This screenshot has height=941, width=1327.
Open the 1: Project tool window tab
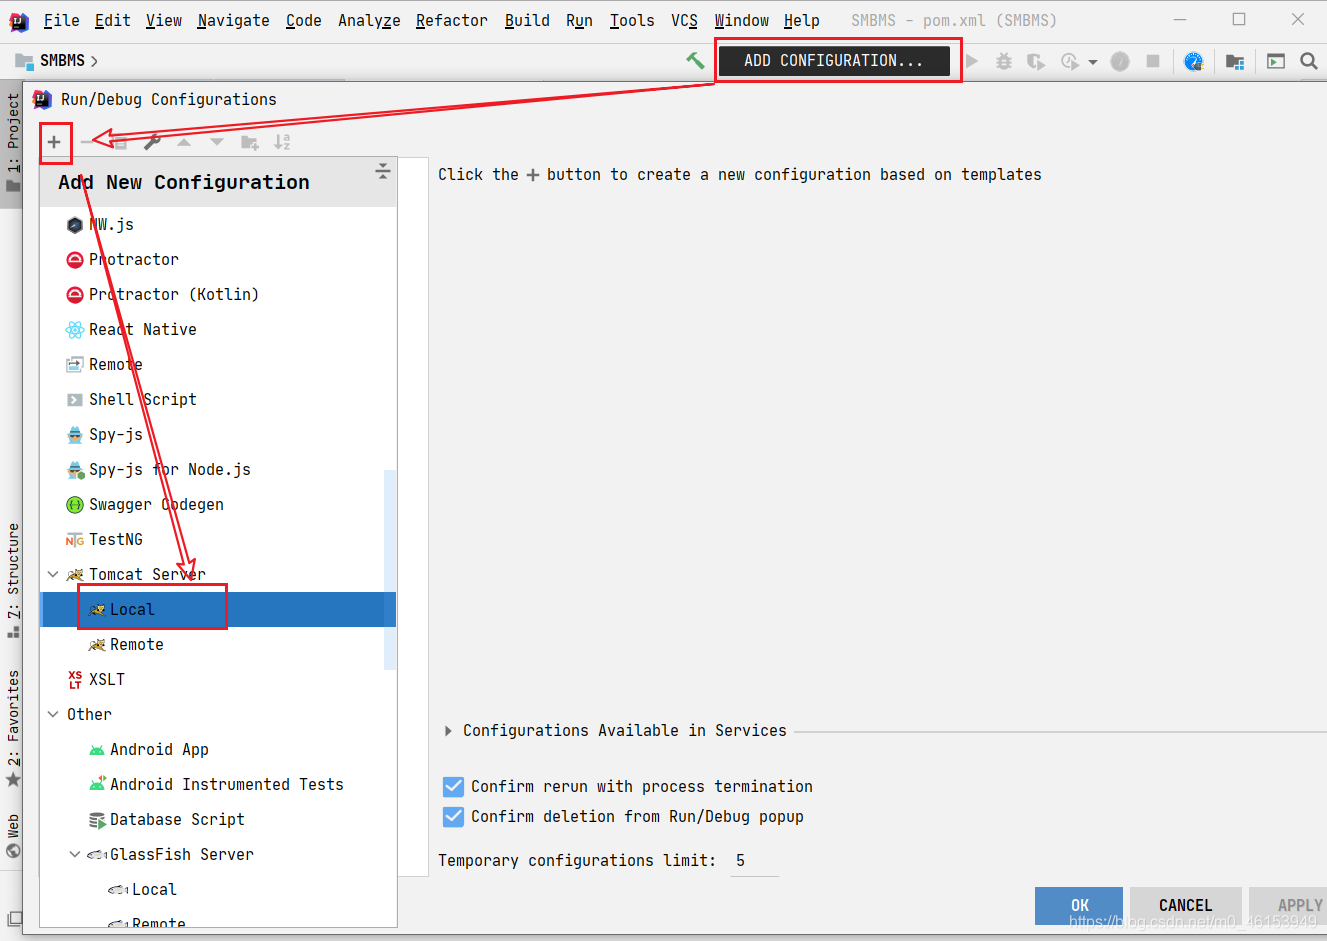pos(13,144)
